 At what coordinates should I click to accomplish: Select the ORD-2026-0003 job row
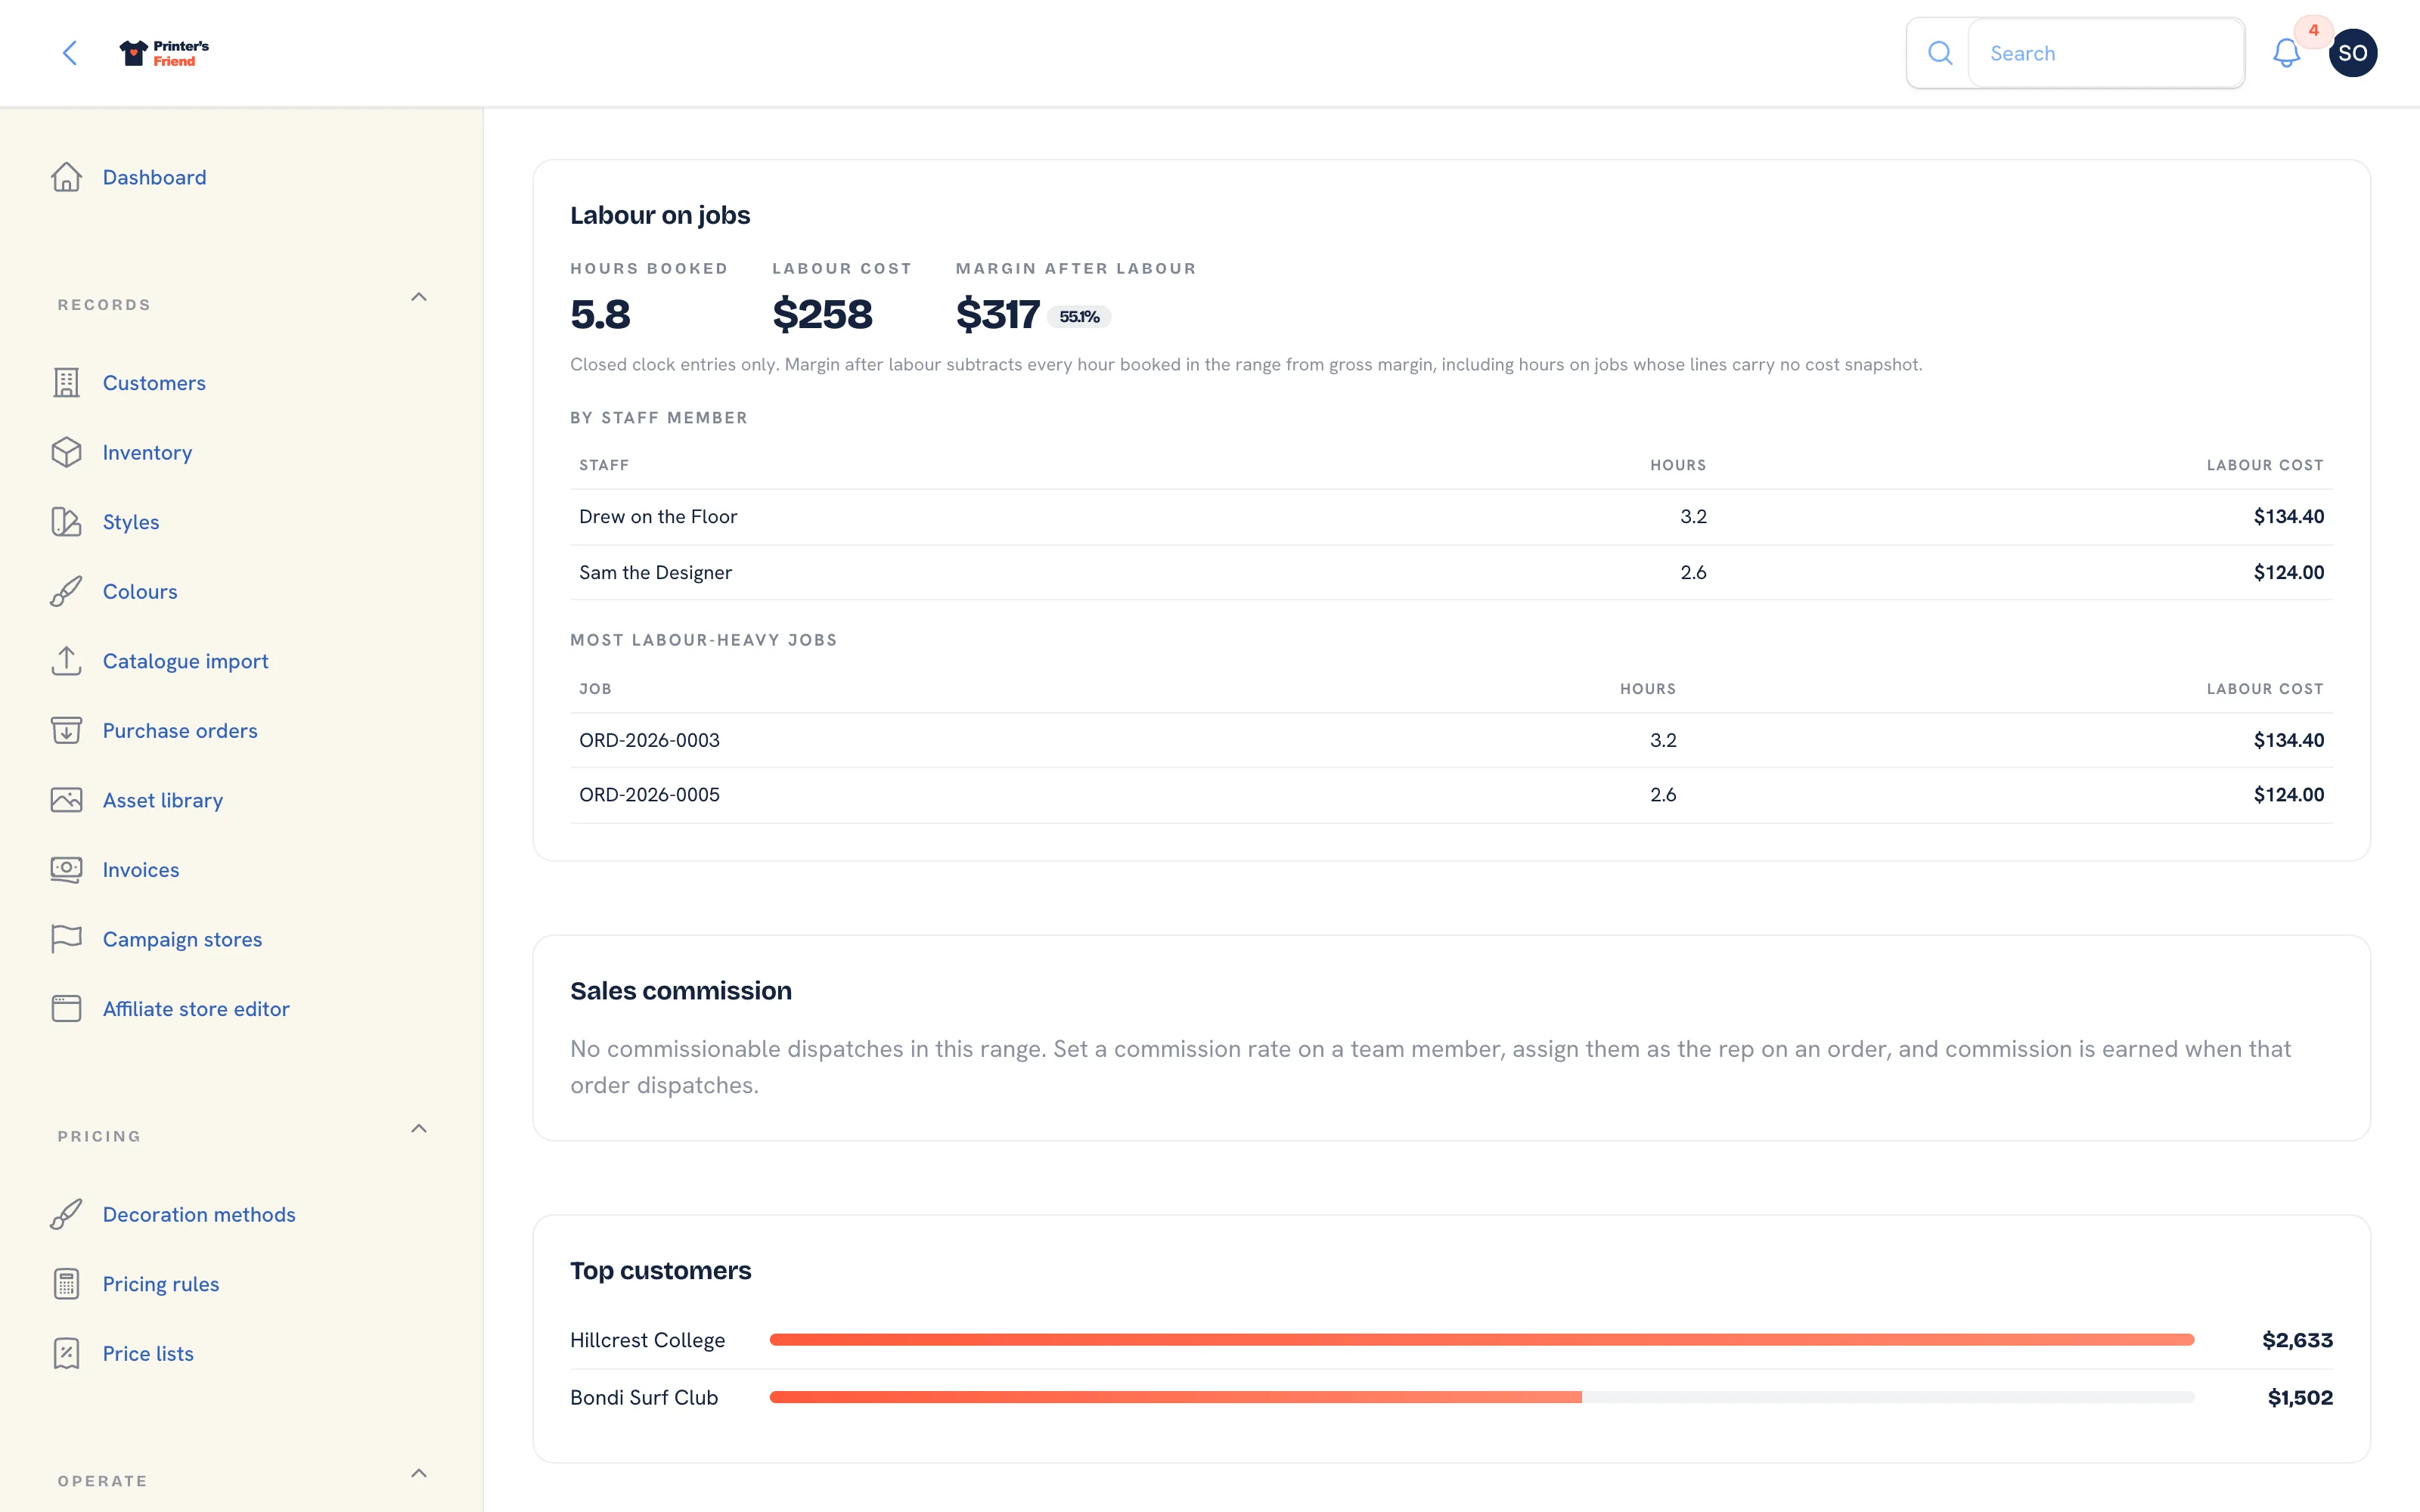1451,740
